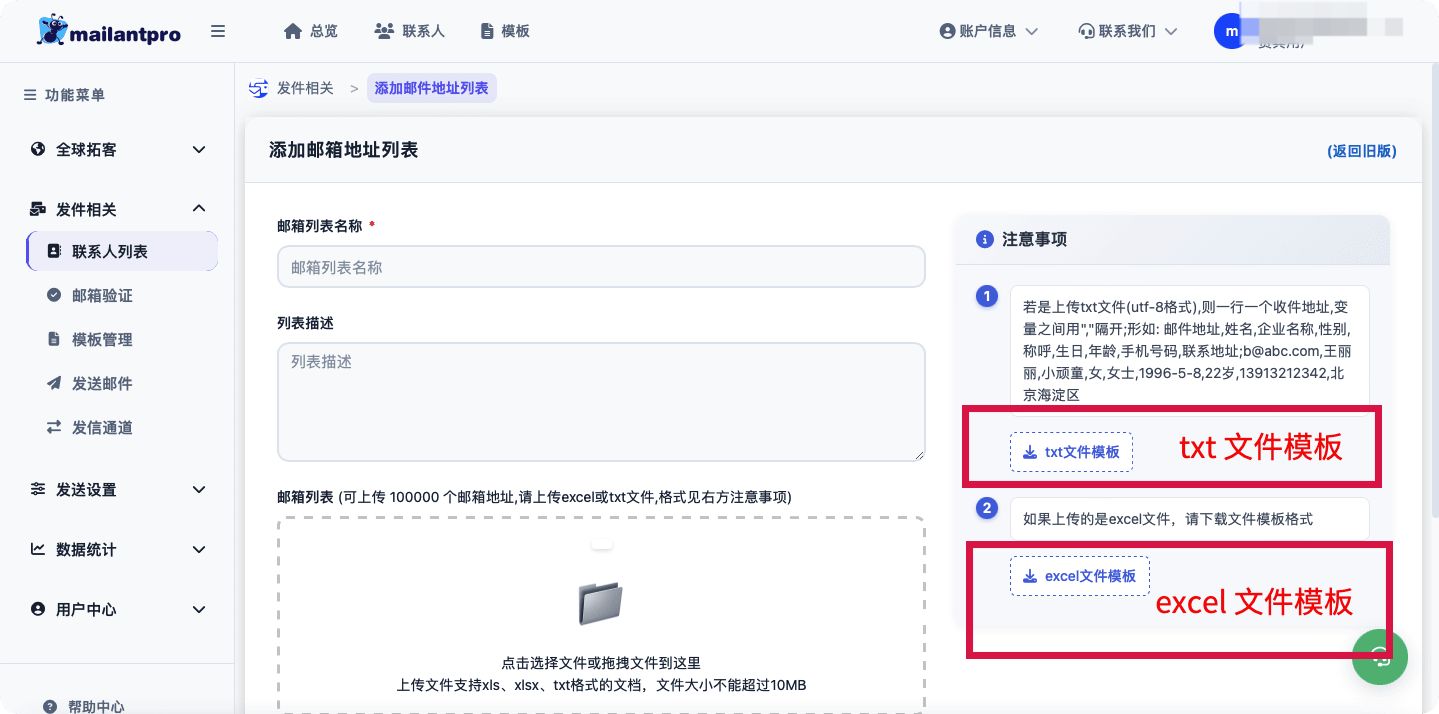Toggle the hamburger sidebar collapse icon
This screenshot has height=714, width=1439.
pos(218,31)
